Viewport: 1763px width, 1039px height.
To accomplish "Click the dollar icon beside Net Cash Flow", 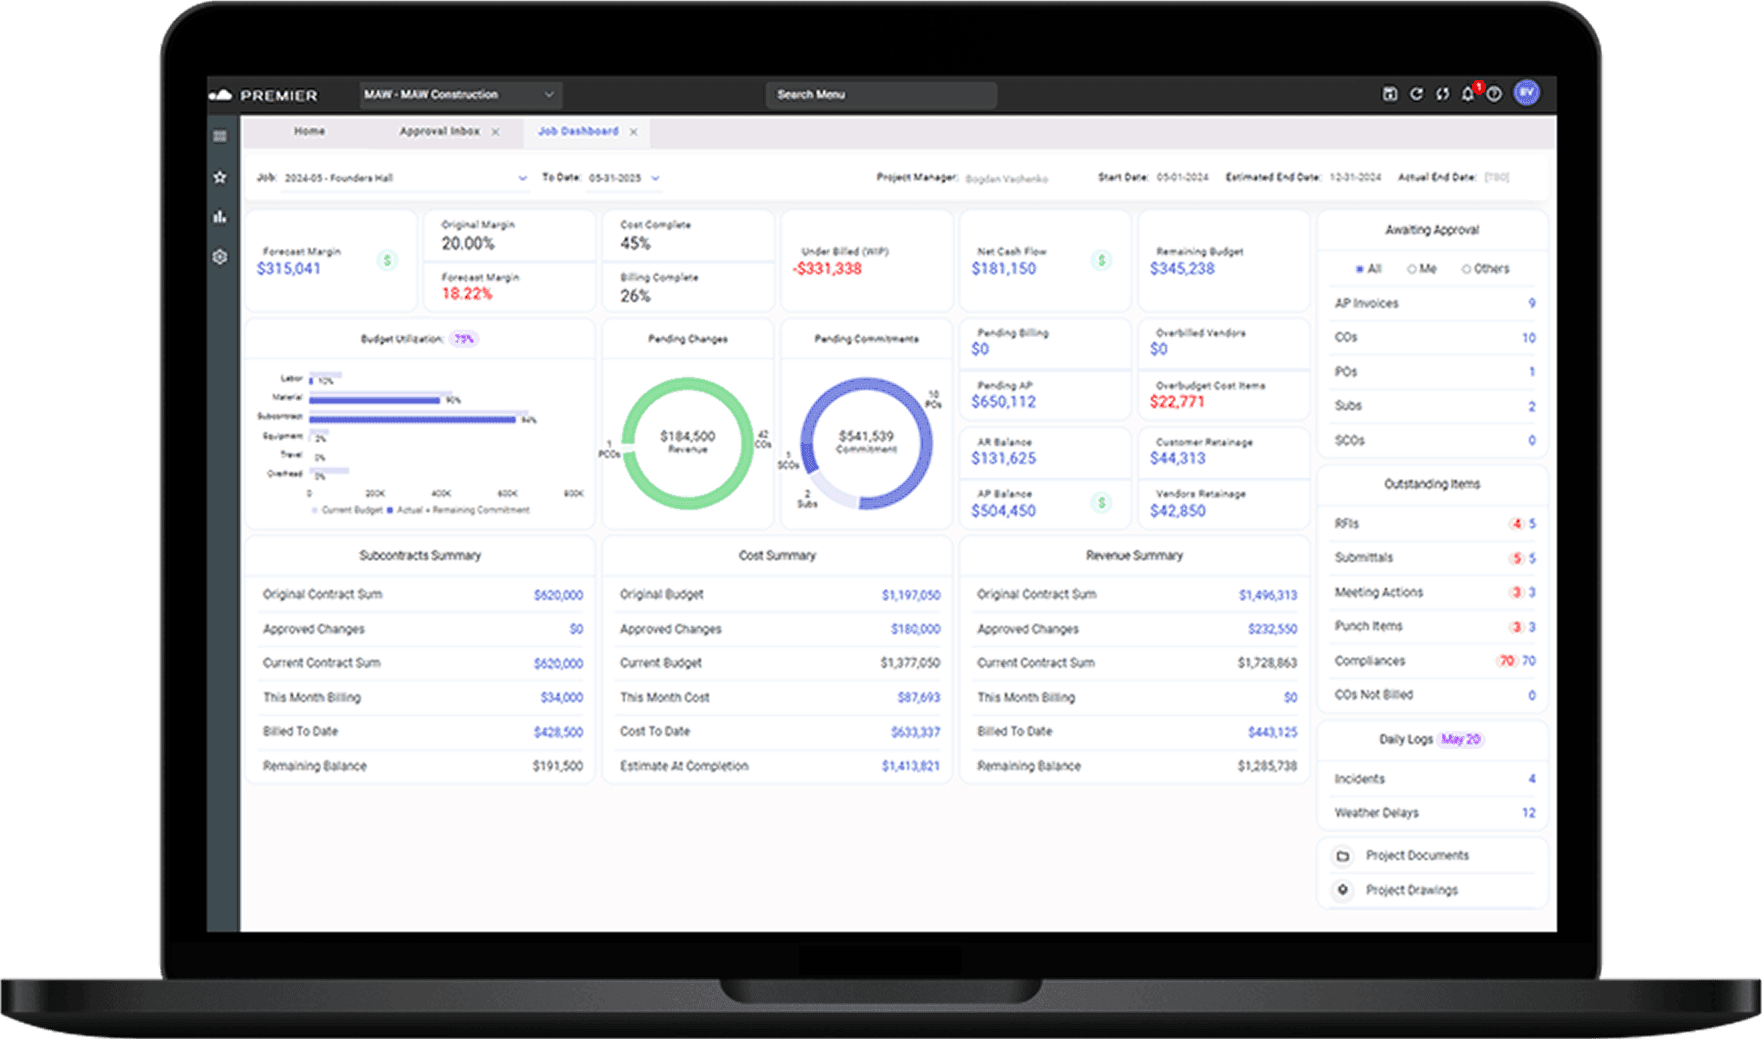I will tap(1101, 261).
